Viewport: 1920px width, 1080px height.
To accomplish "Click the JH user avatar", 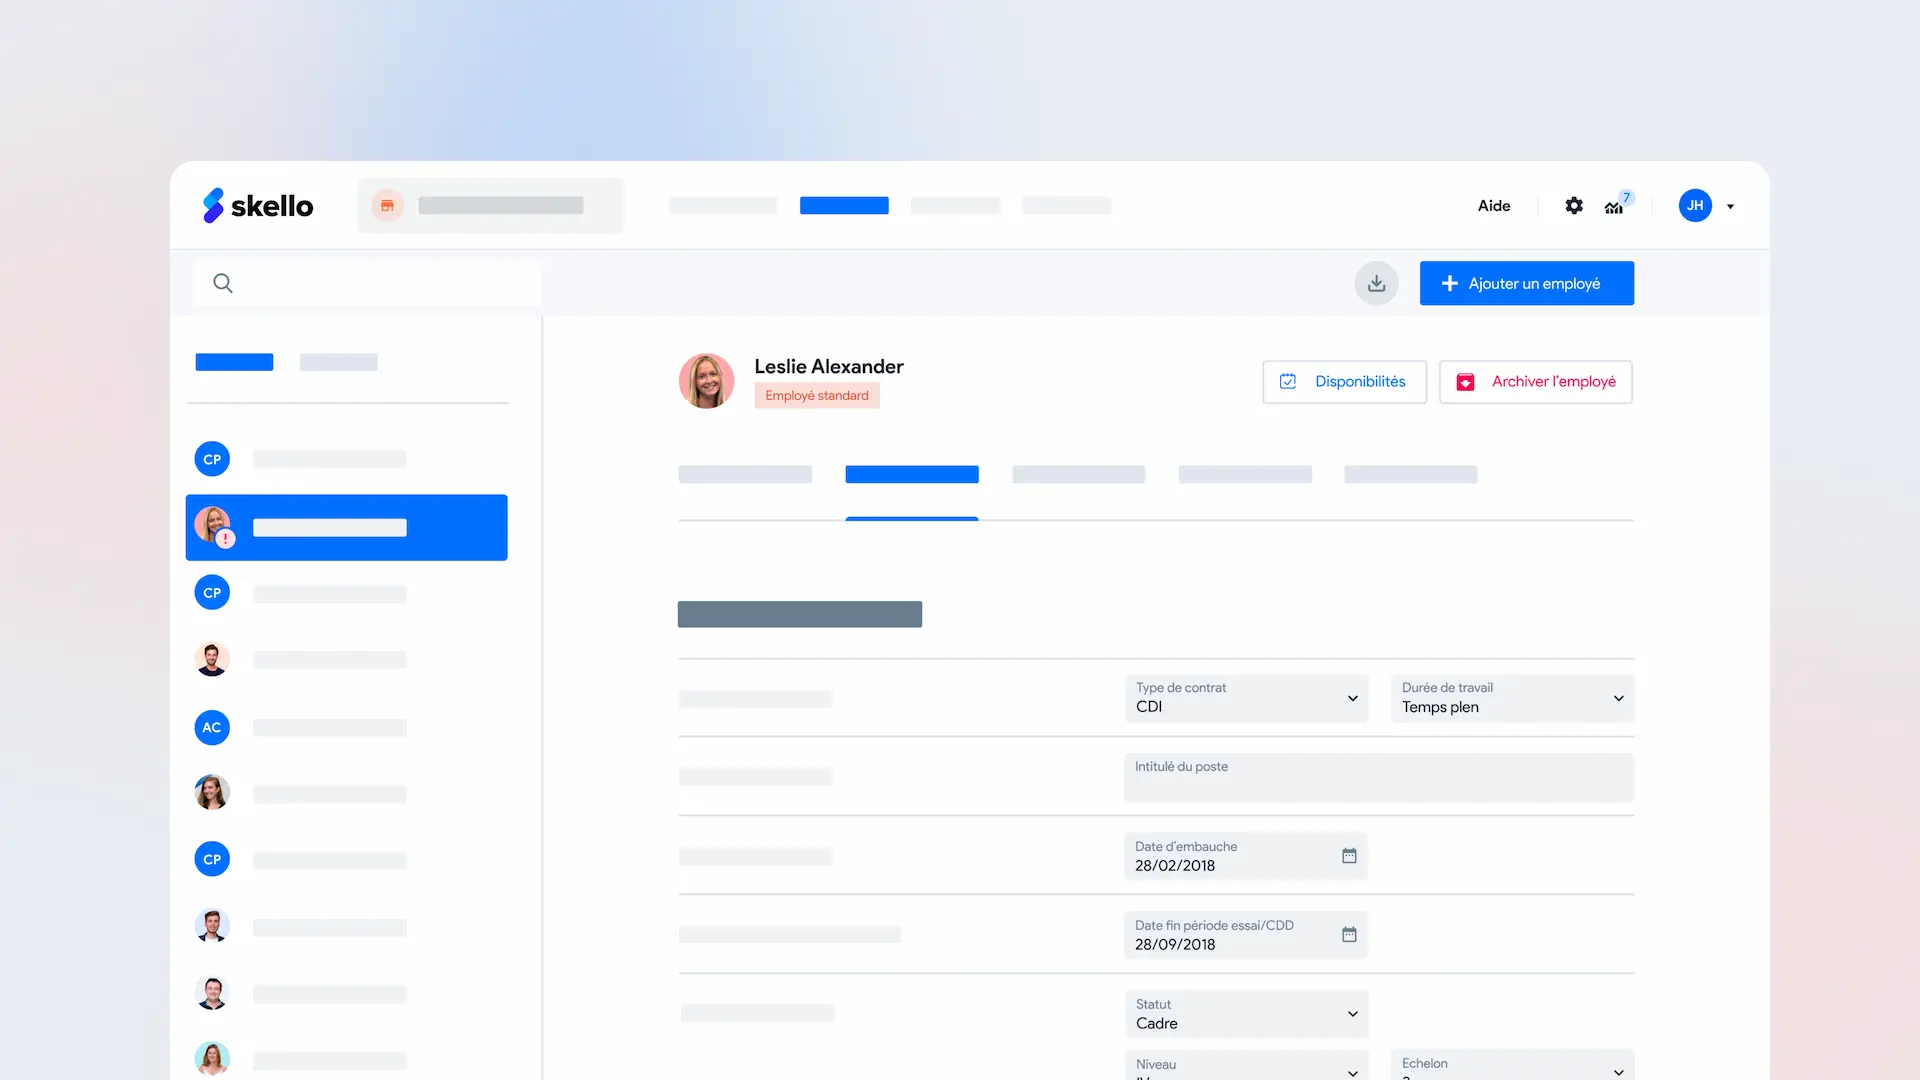I will coord(1695,205).
